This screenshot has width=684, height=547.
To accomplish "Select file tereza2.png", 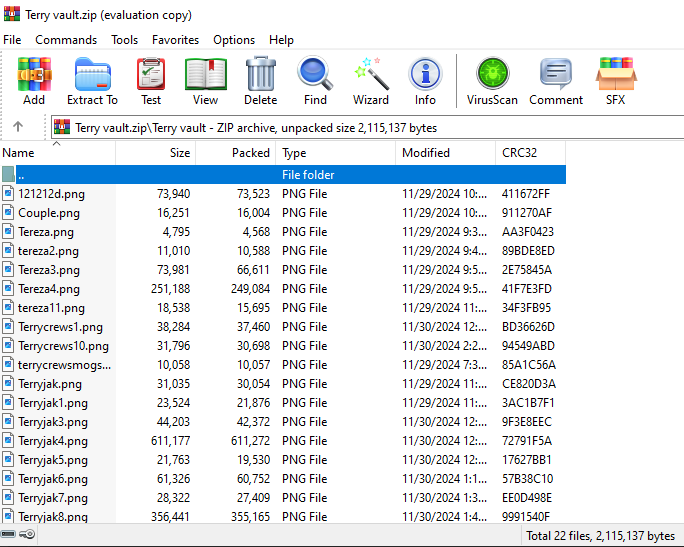I will (x=48, y=251).
